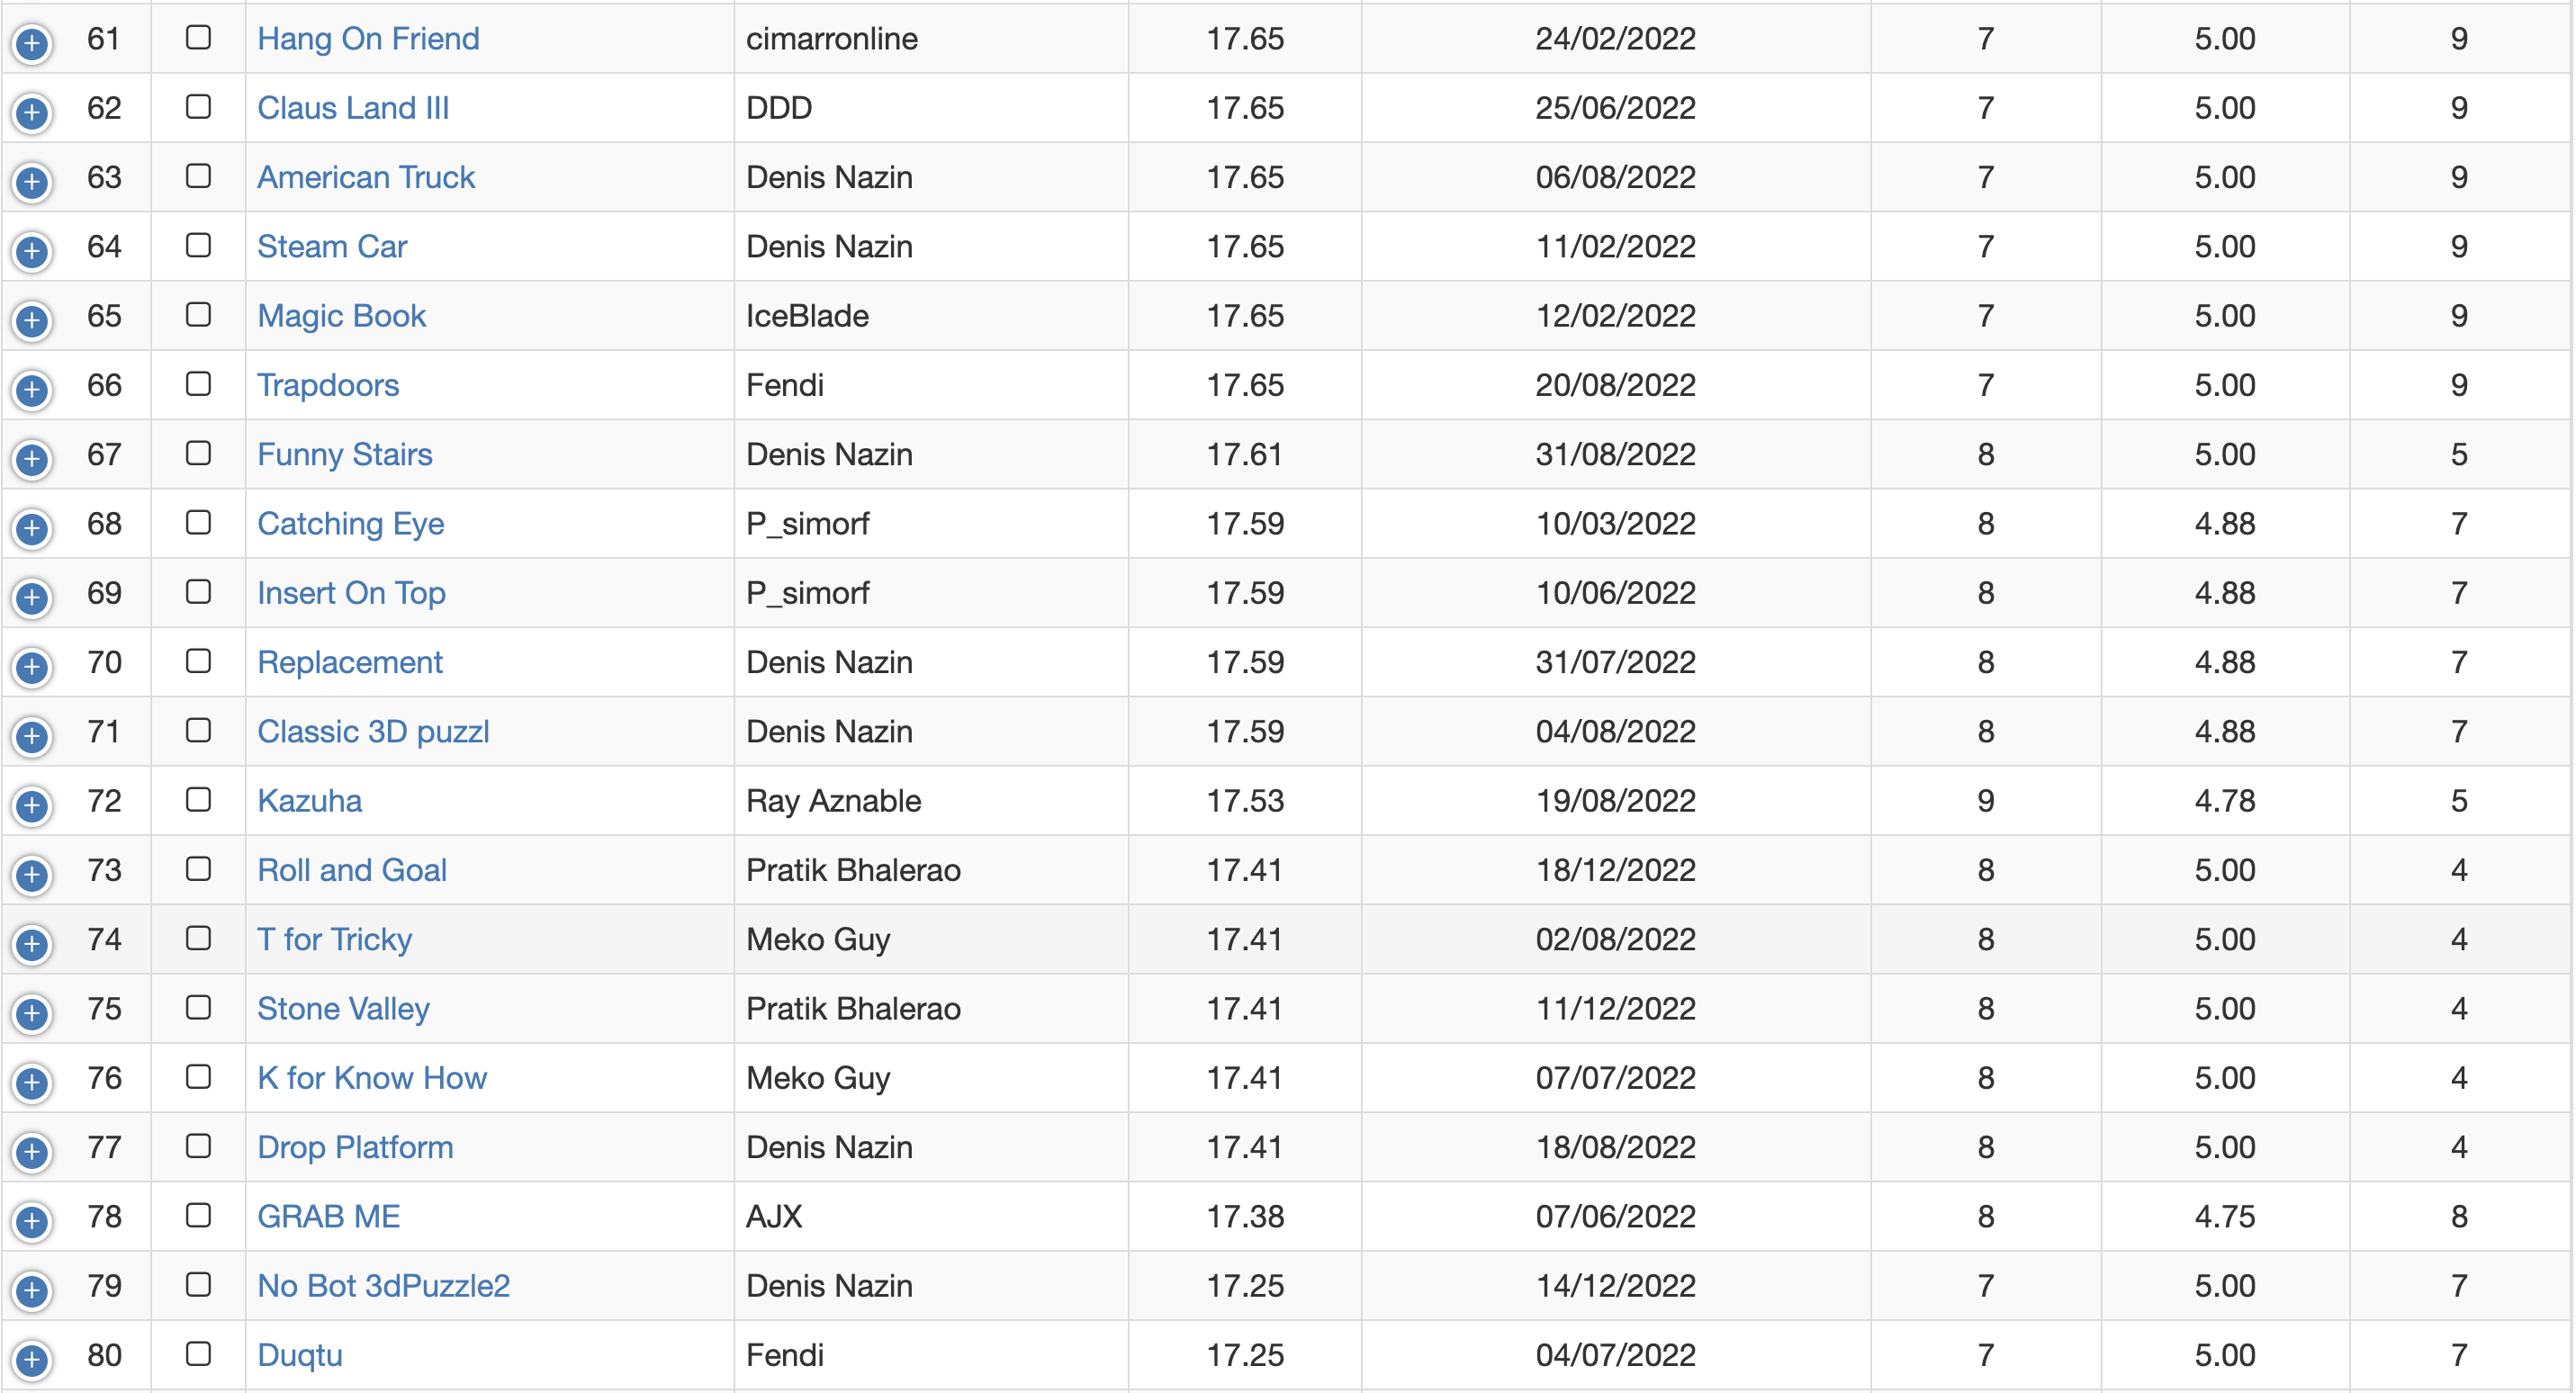Open the T for Tricky link
The height and width of the screenshot is (1393, 2576).
334,940
